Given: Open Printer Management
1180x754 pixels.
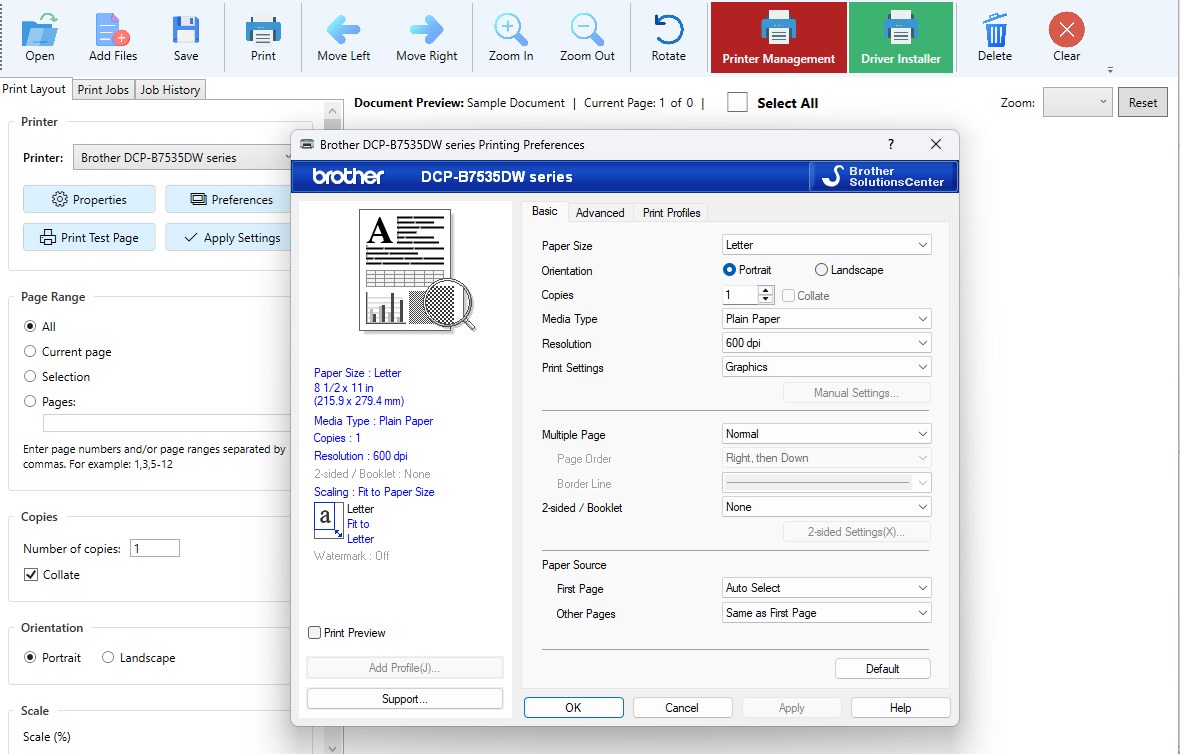Looking at the screenshot, I should [x=778, y=37].
